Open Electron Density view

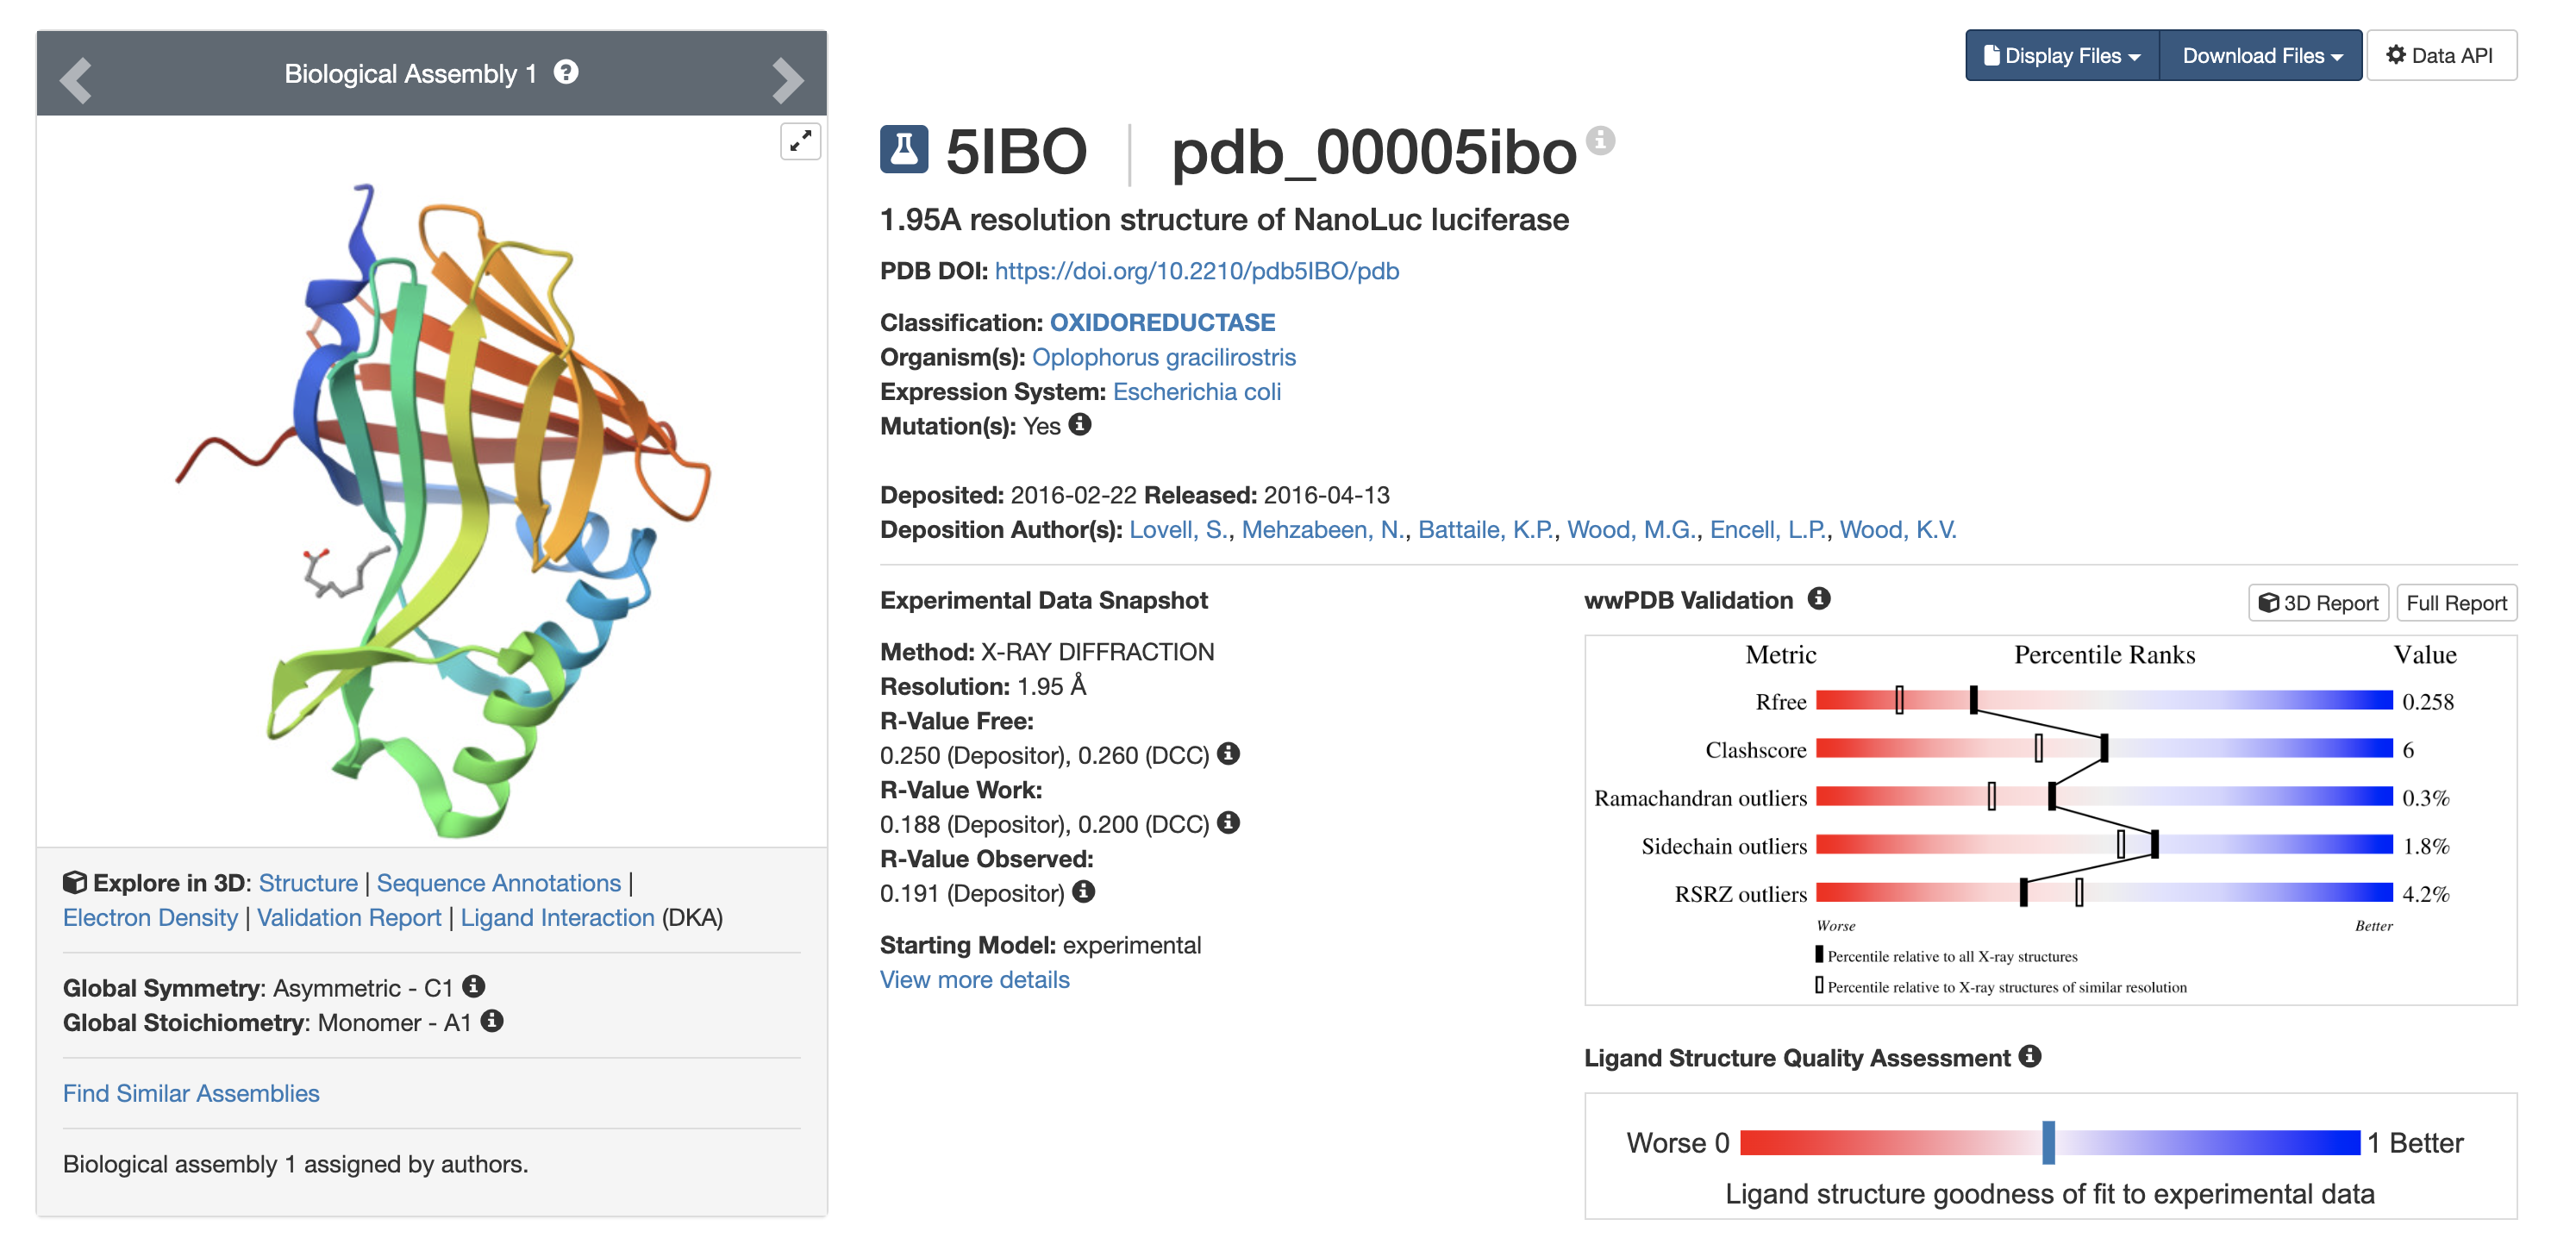tap(150, 918)
